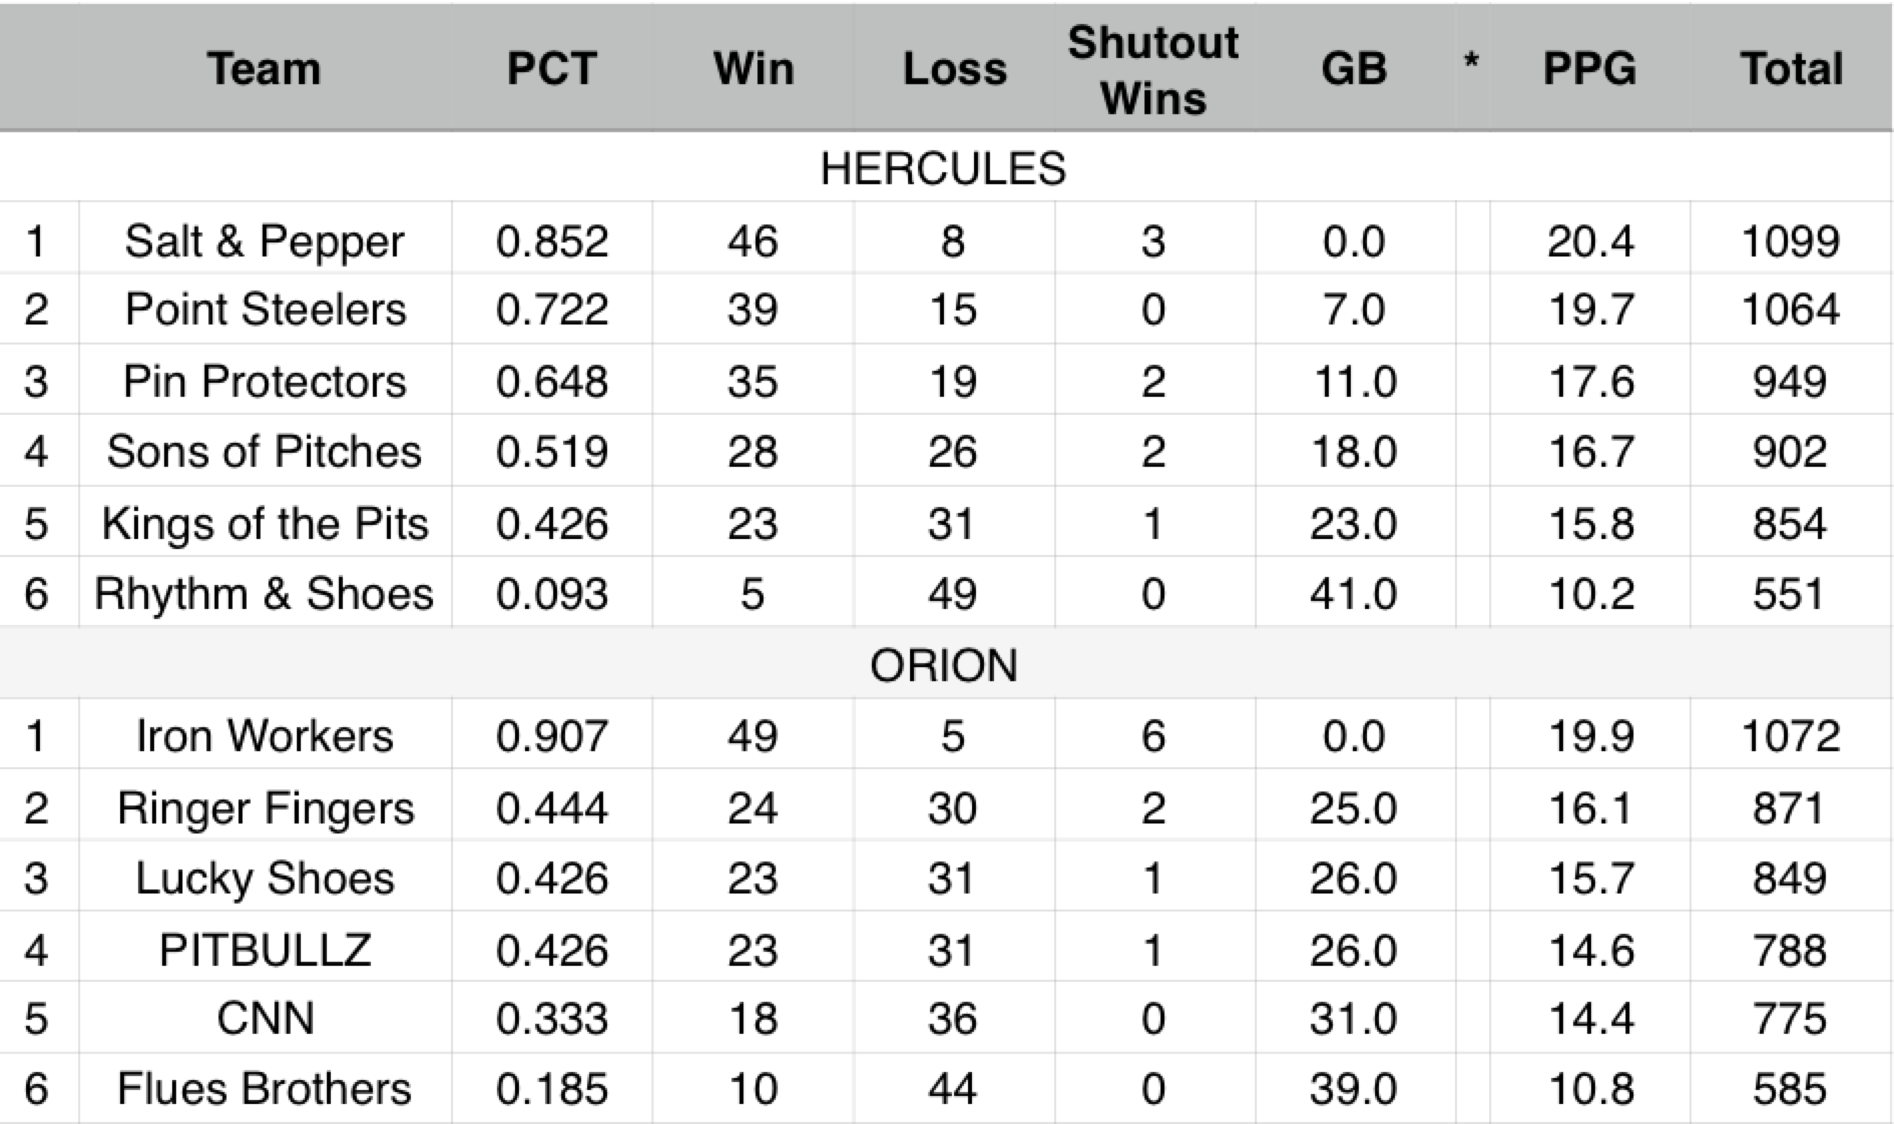1894x1124 pixels.
Task: Select Rhythm & Shoes team cell
Action: pyautogui.click(x=264, y=593)
